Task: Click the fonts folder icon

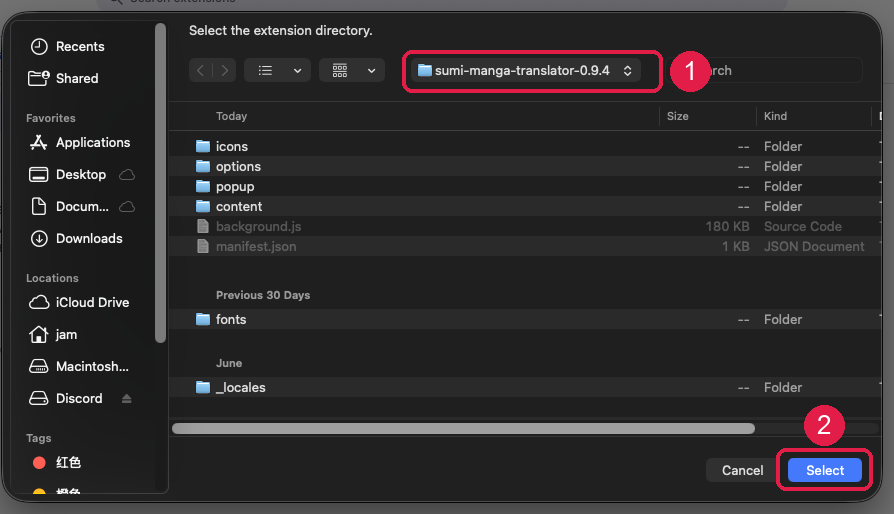Action: 203,319
